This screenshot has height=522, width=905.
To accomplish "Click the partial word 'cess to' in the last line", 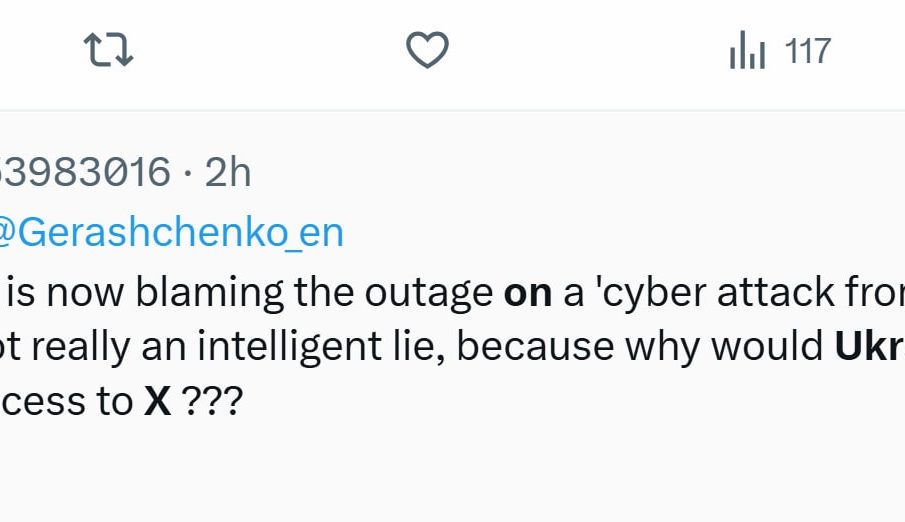I will pos(67,401).
